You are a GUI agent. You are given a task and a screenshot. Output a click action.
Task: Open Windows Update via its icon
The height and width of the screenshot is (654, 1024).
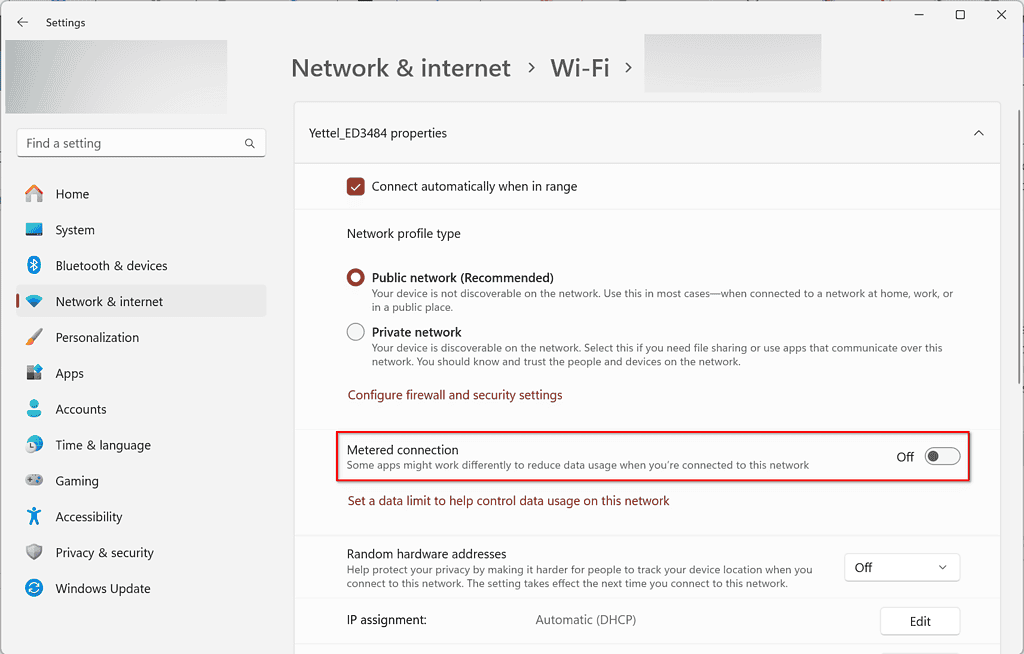35,589
